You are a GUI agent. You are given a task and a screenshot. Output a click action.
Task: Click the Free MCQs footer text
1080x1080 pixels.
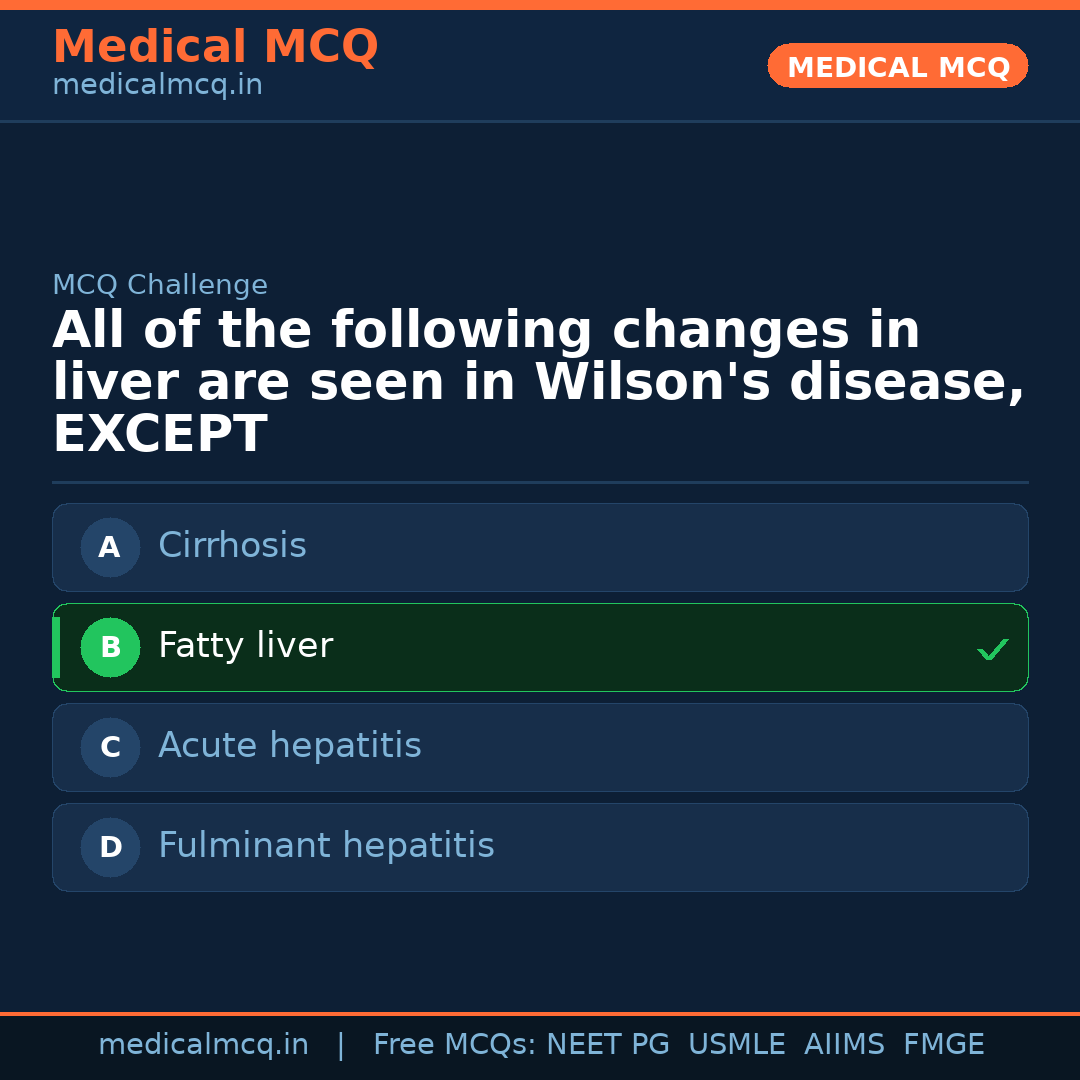point(454,1045)
